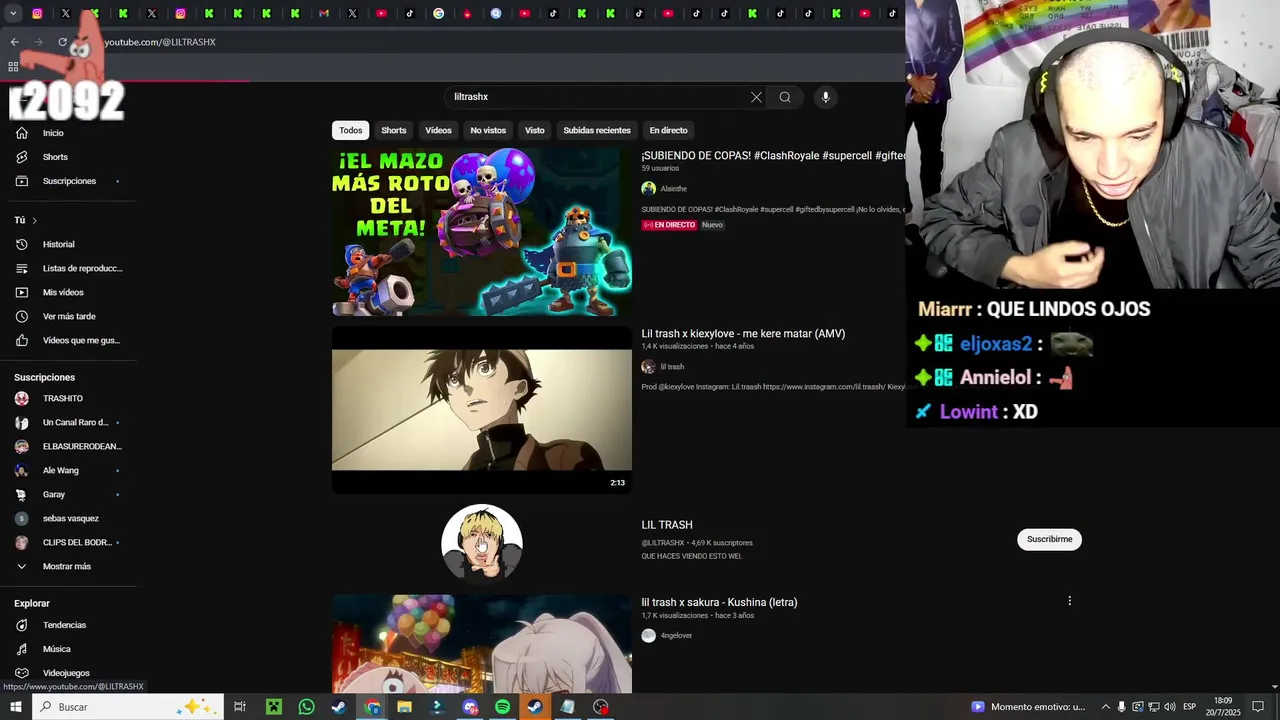The height and width of the screenshot is (720, 1280).
Task: Open the me kere matar AMV thumbnail
Action: coord(482,410)
